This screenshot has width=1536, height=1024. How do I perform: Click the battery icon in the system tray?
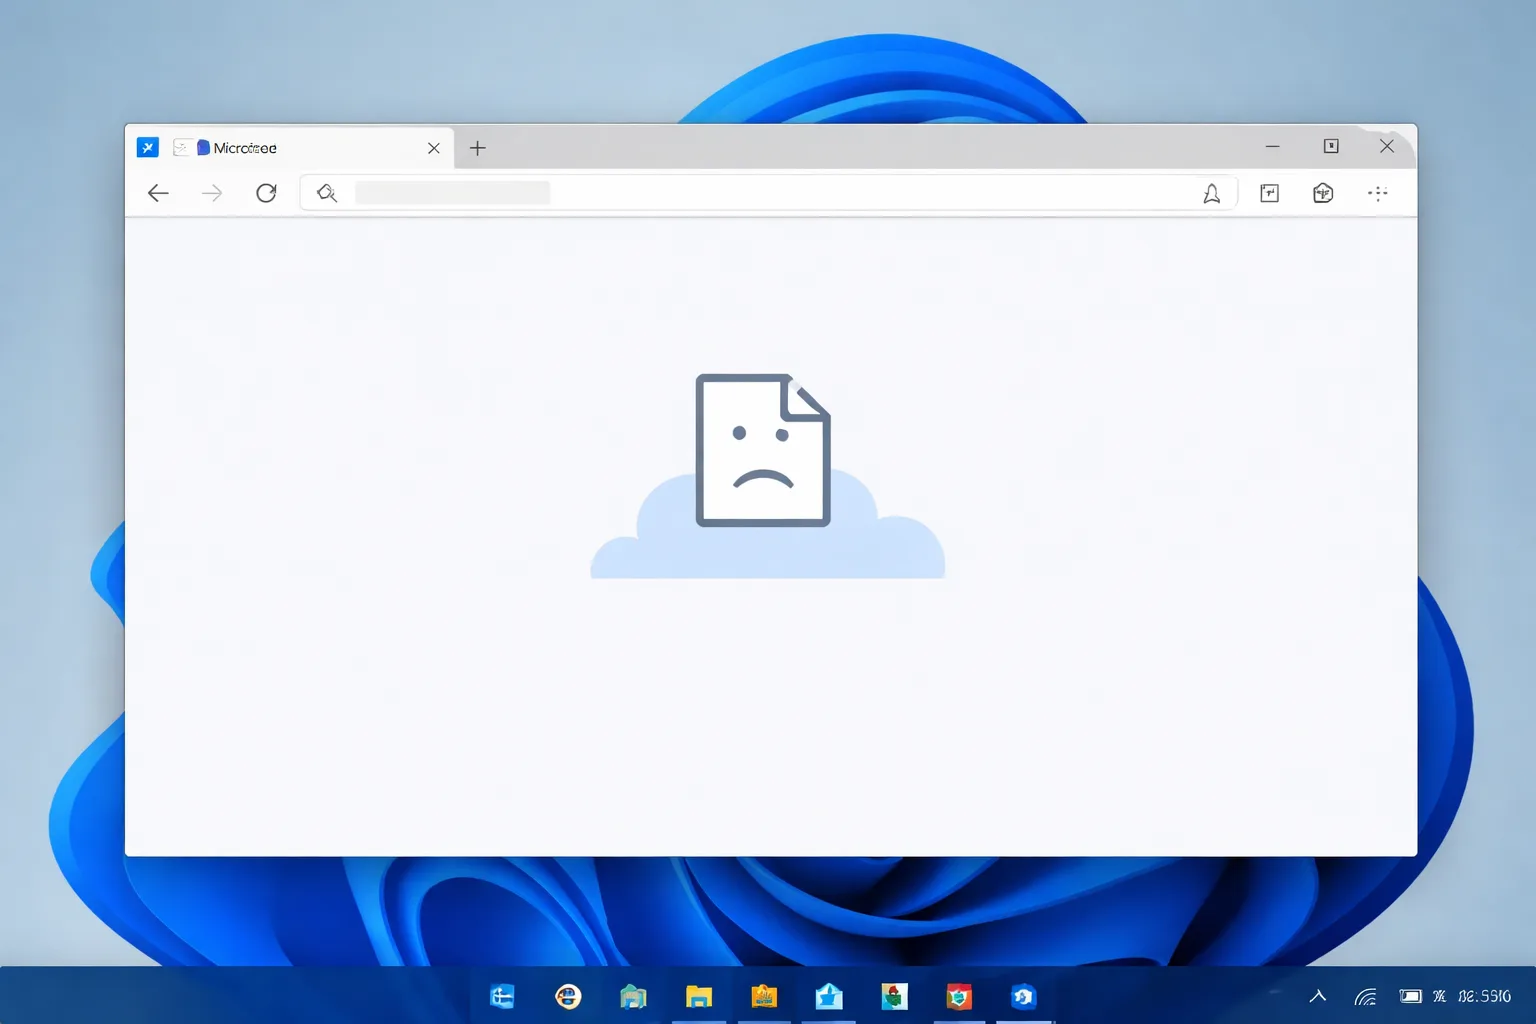point(1410,996)
